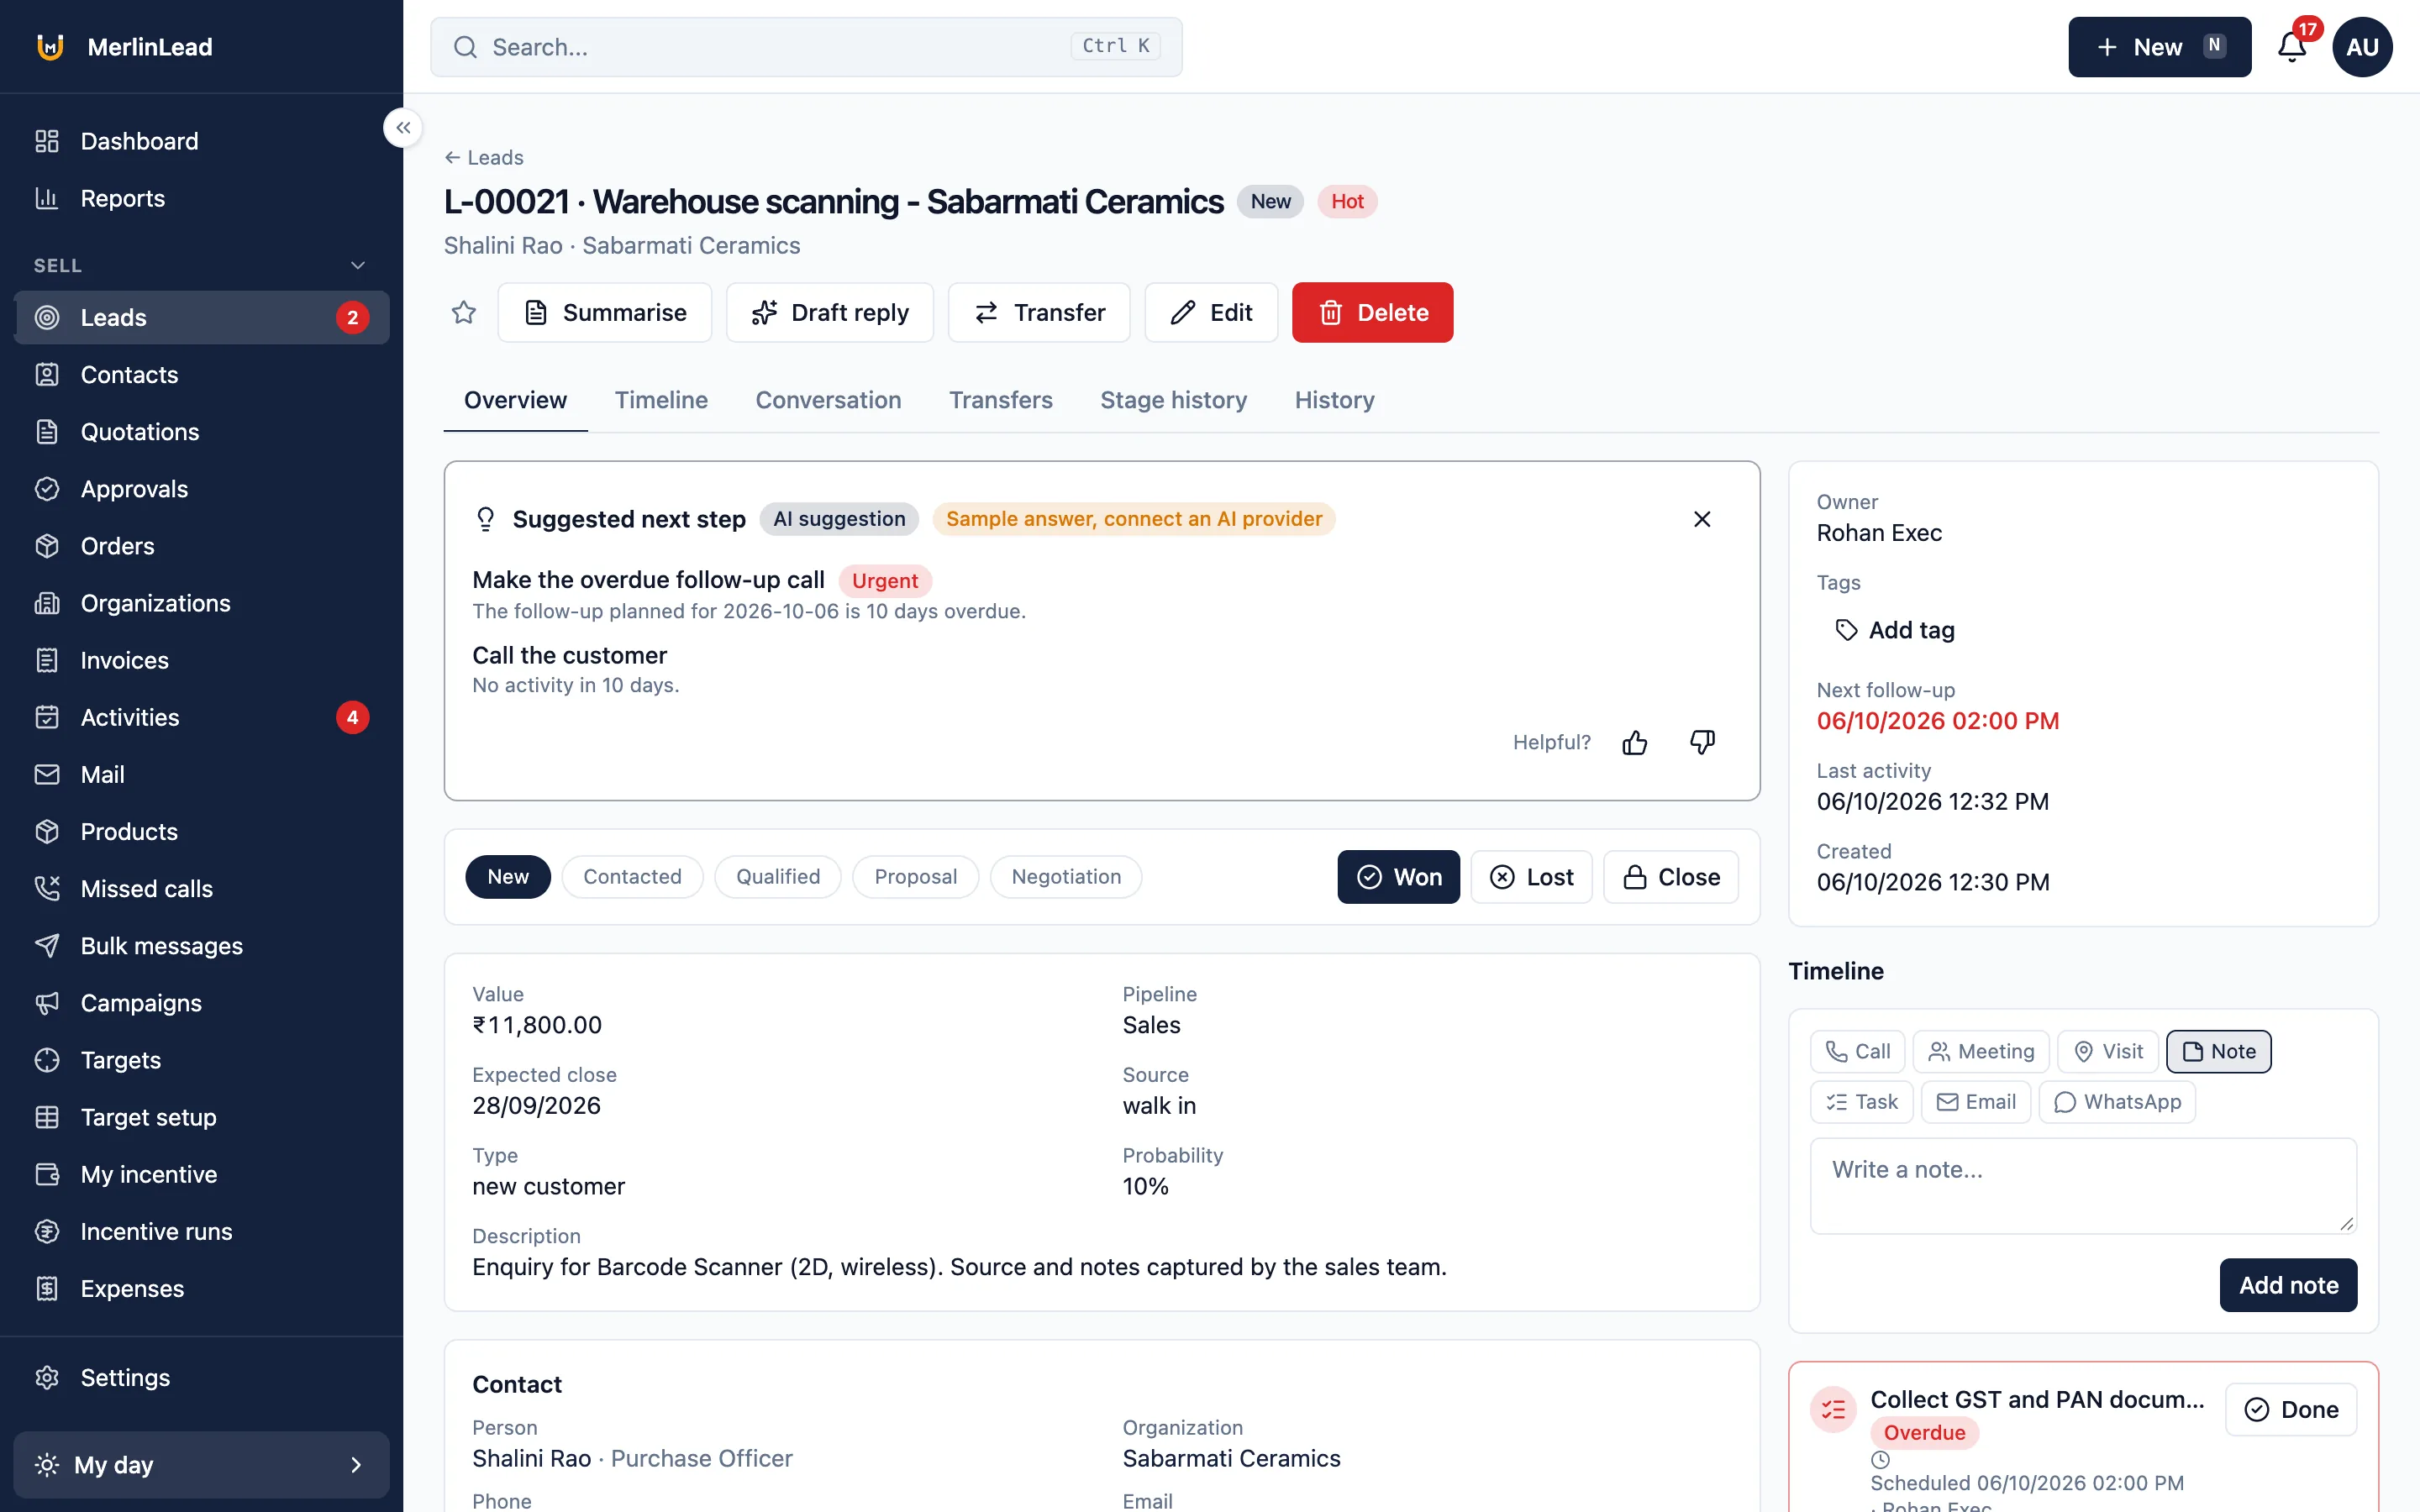Focus the Search field
This screenshot has height=1512, width=2420.
click(x=806, y=47)
